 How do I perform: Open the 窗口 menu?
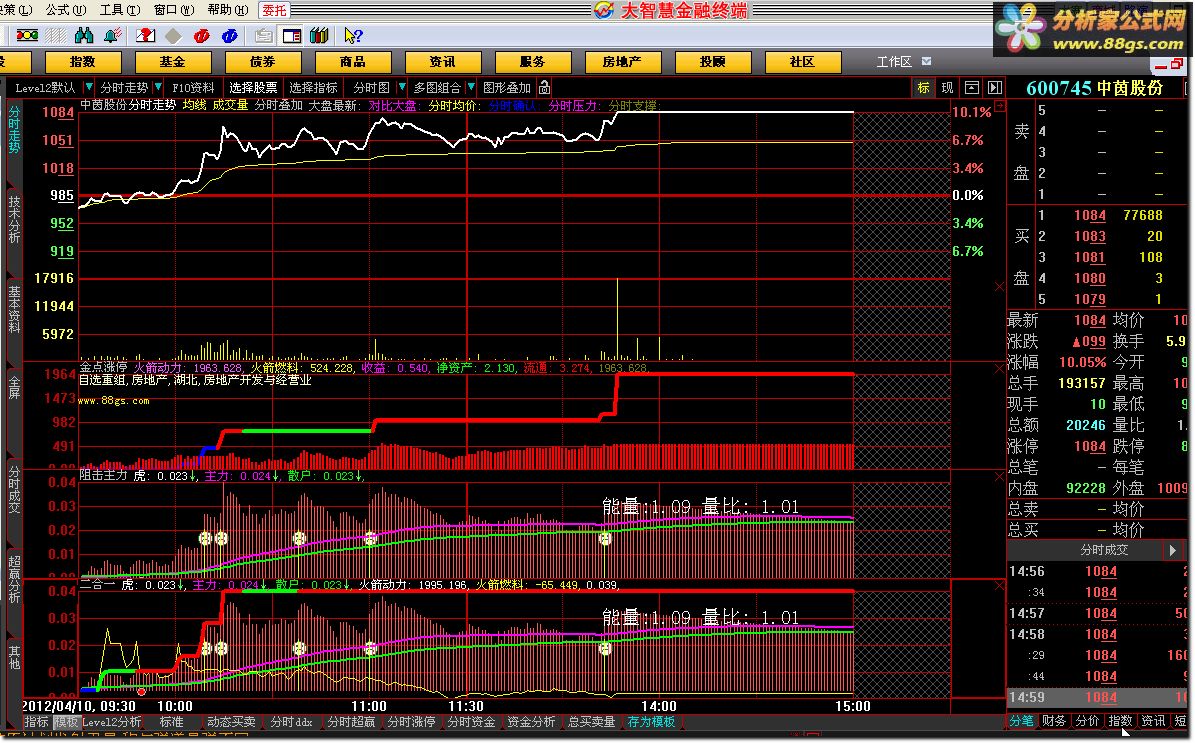coord(174,10)
